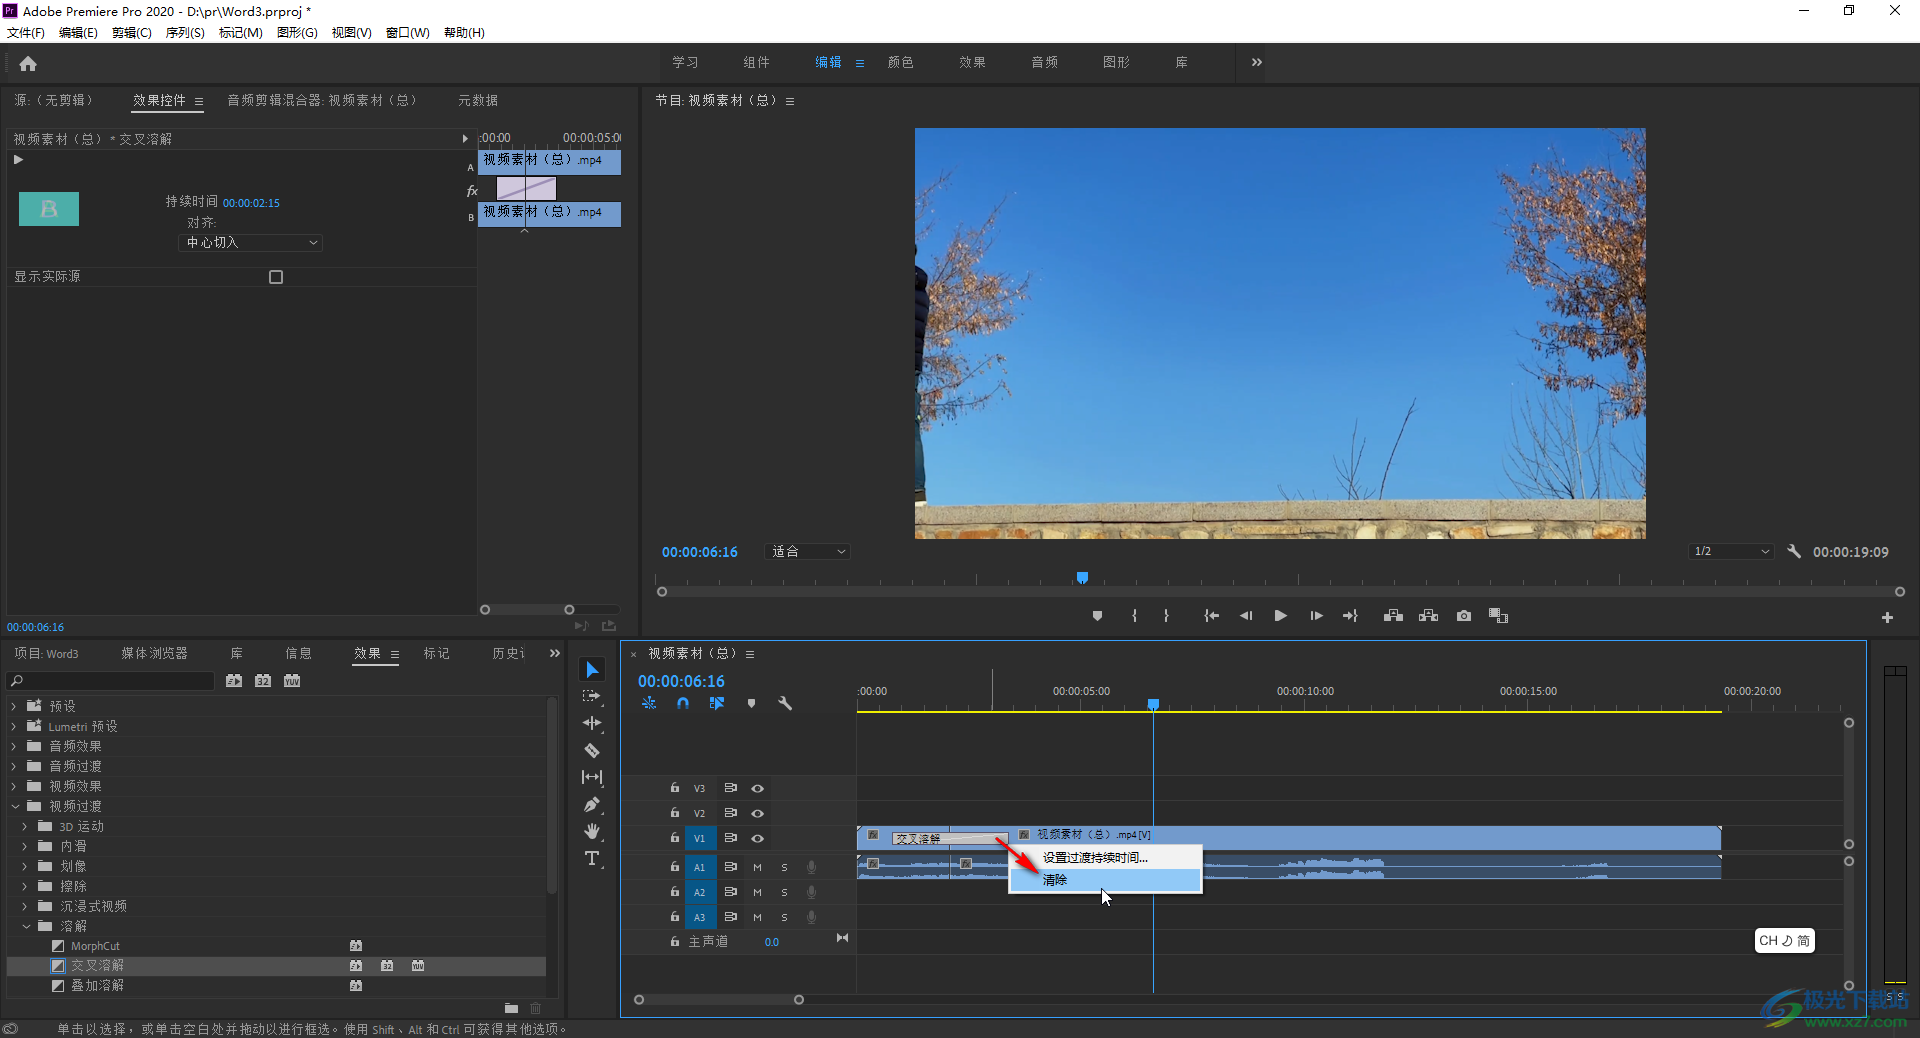Select the Type tool
This screenshot has width=1920, height=1038.
point(592,859)
